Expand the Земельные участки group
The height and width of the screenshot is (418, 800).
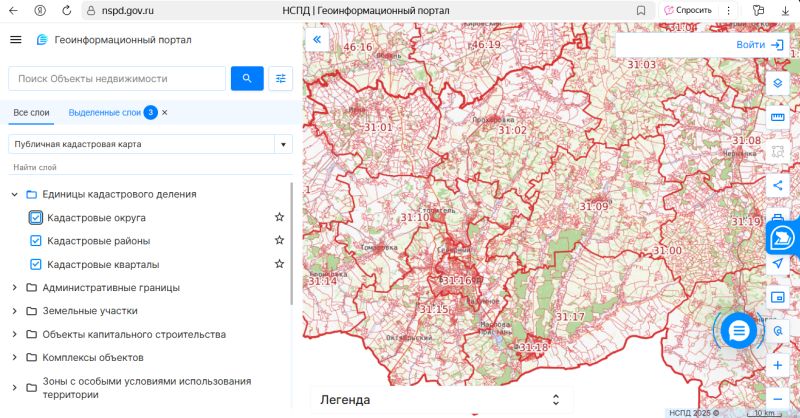(x=14, y=311)
